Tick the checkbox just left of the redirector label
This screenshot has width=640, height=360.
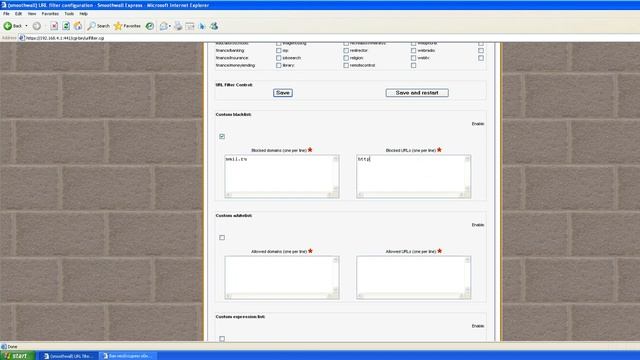click(346, 51)
